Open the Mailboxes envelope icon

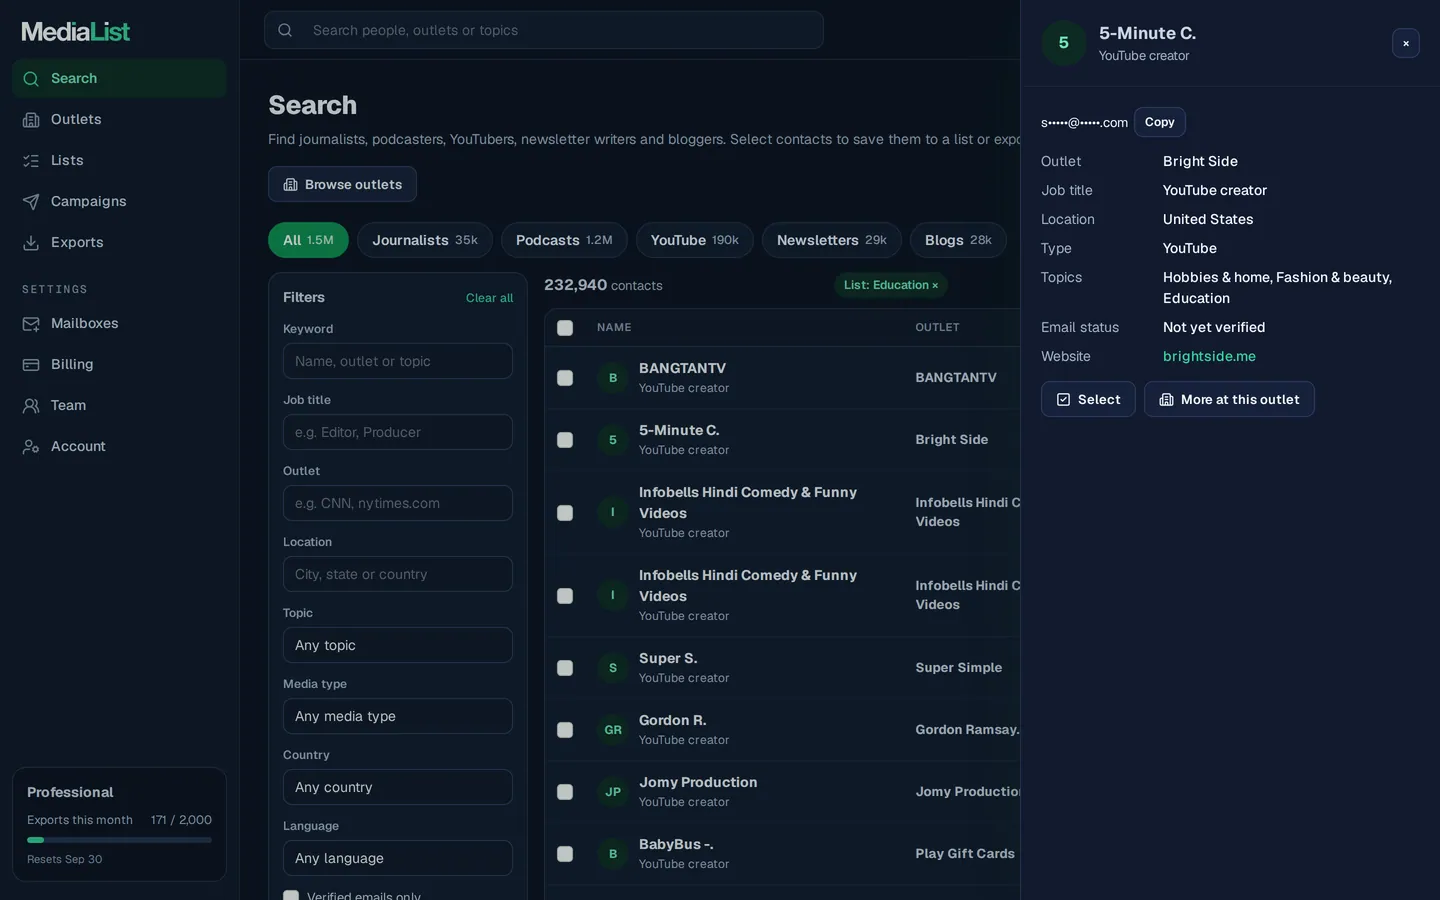coord(31,323)
